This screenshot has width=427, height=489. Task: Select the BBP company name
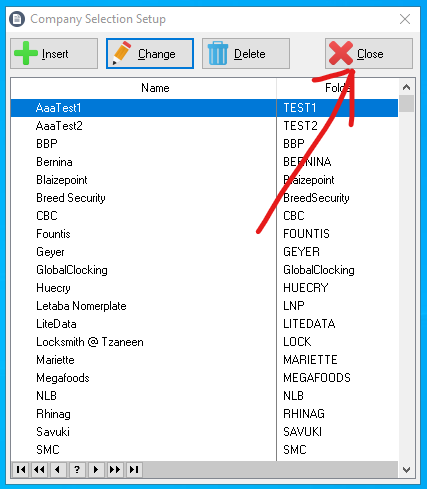click(47, 144)
